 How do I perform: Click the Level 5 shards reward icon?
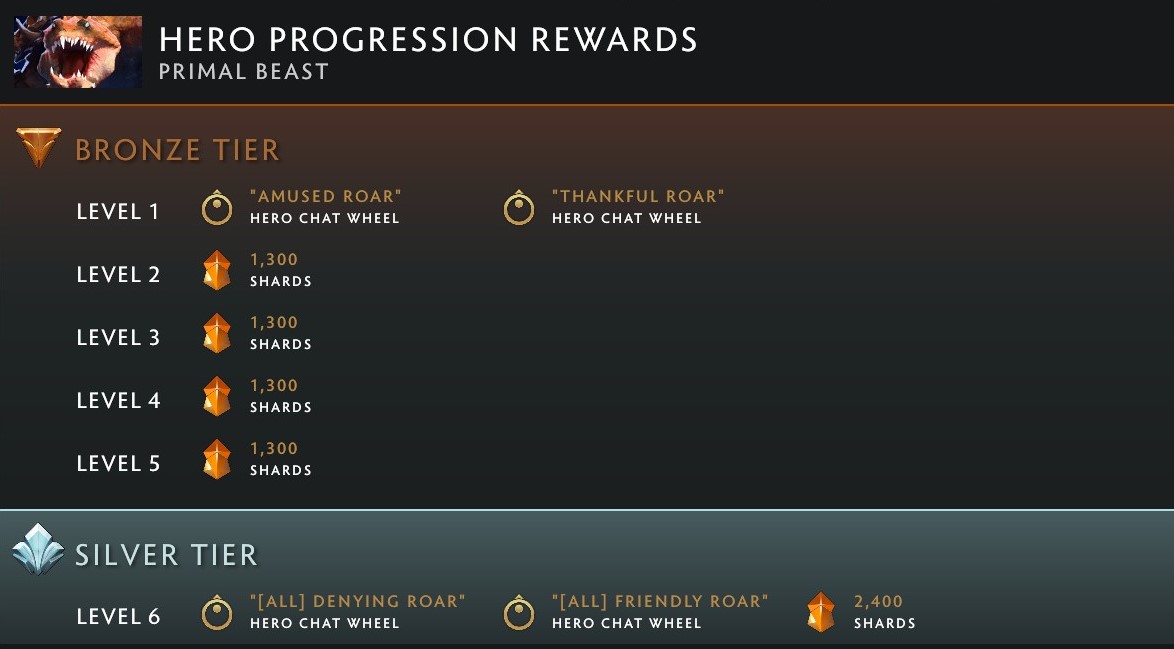(217, 458)
